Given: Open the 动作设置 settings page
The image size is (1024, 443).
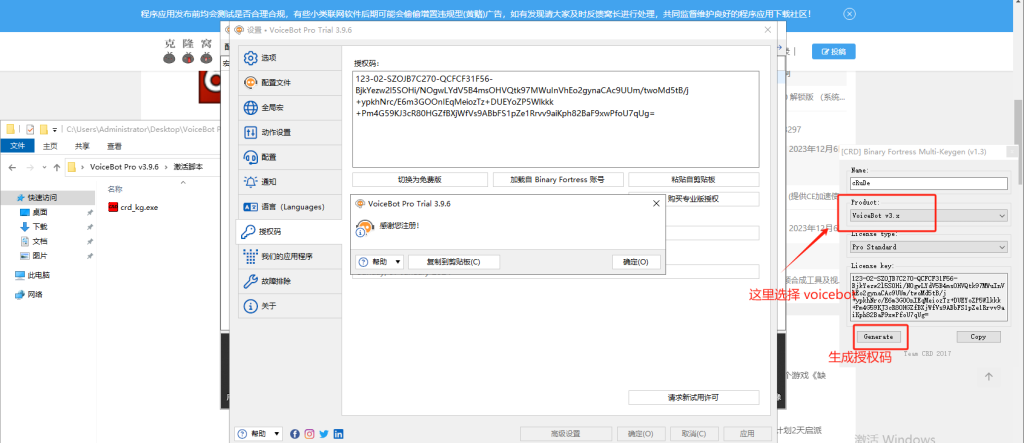Looking at the screenshot, I should pyautogui.click(x=289, y=133).
